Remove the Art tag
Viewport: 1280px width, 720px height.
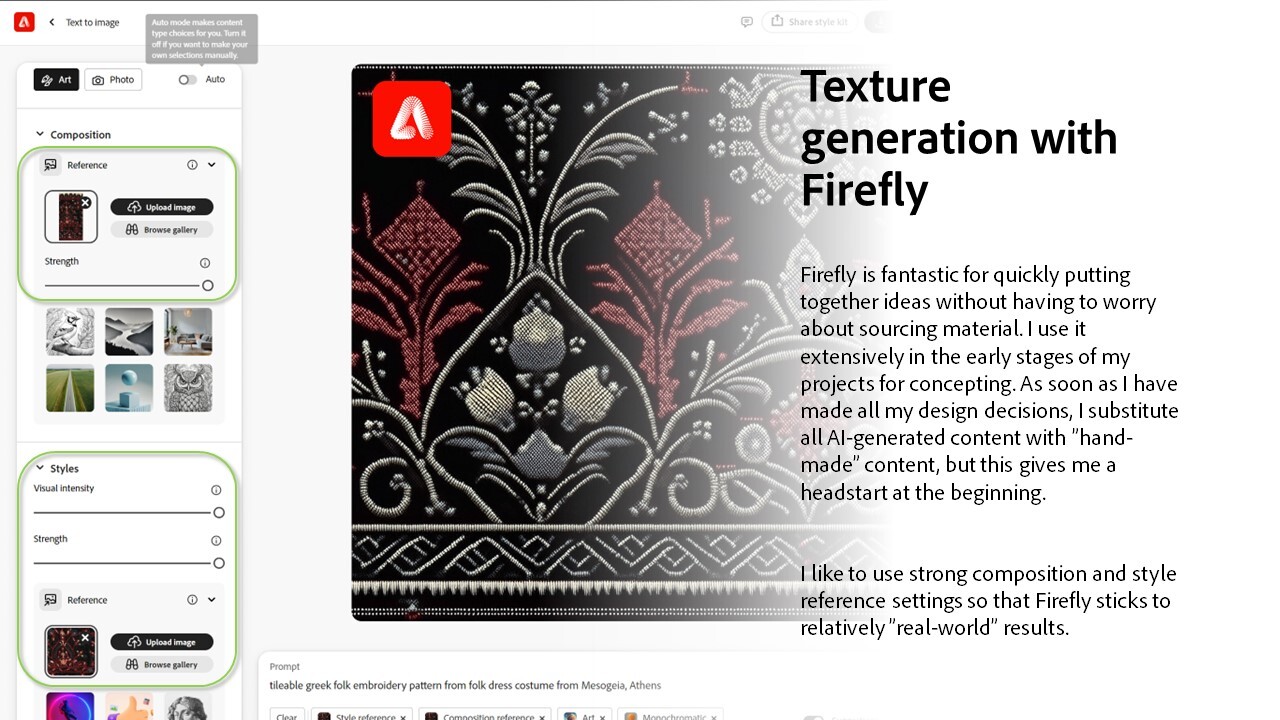coord(602,716)
